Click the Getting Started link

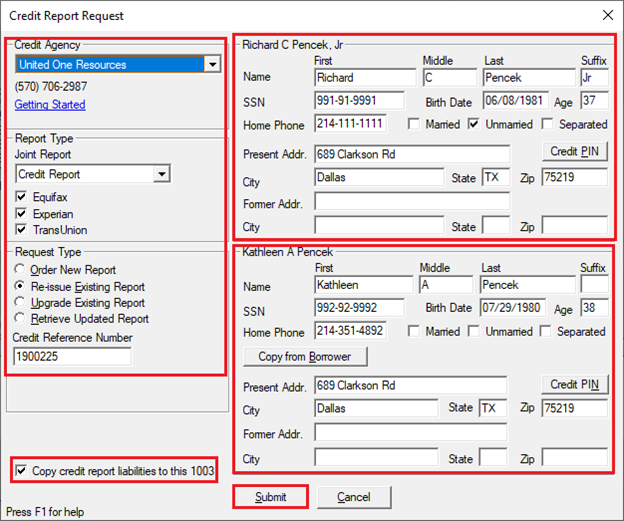[50, 105]
